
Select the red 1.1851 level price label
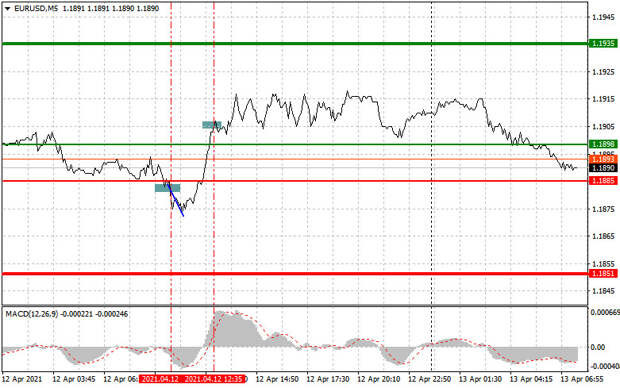click(603, 273)
